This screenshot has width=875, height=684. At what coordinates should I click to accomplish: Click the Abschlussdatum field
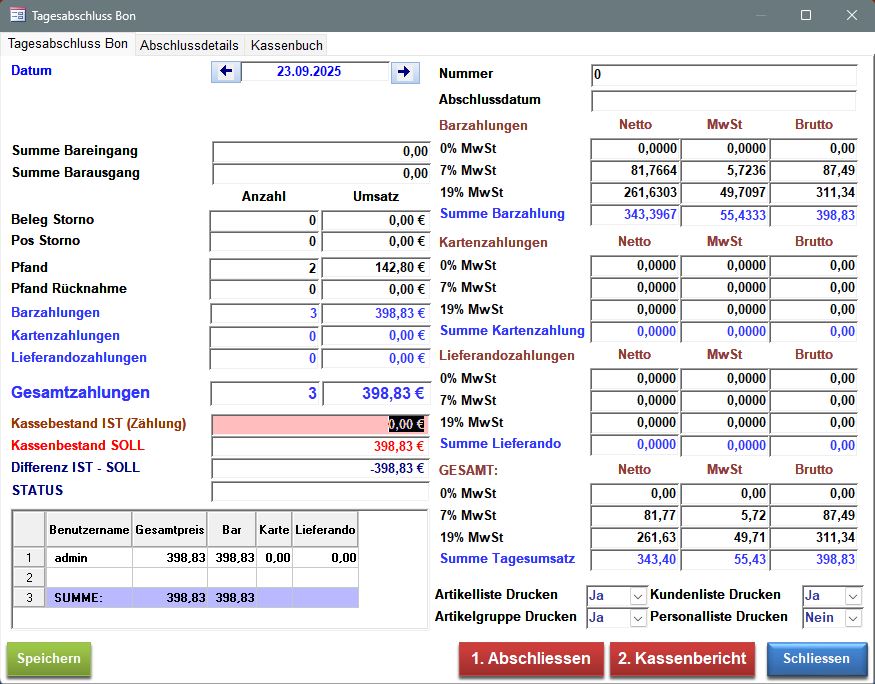(724, 101)
